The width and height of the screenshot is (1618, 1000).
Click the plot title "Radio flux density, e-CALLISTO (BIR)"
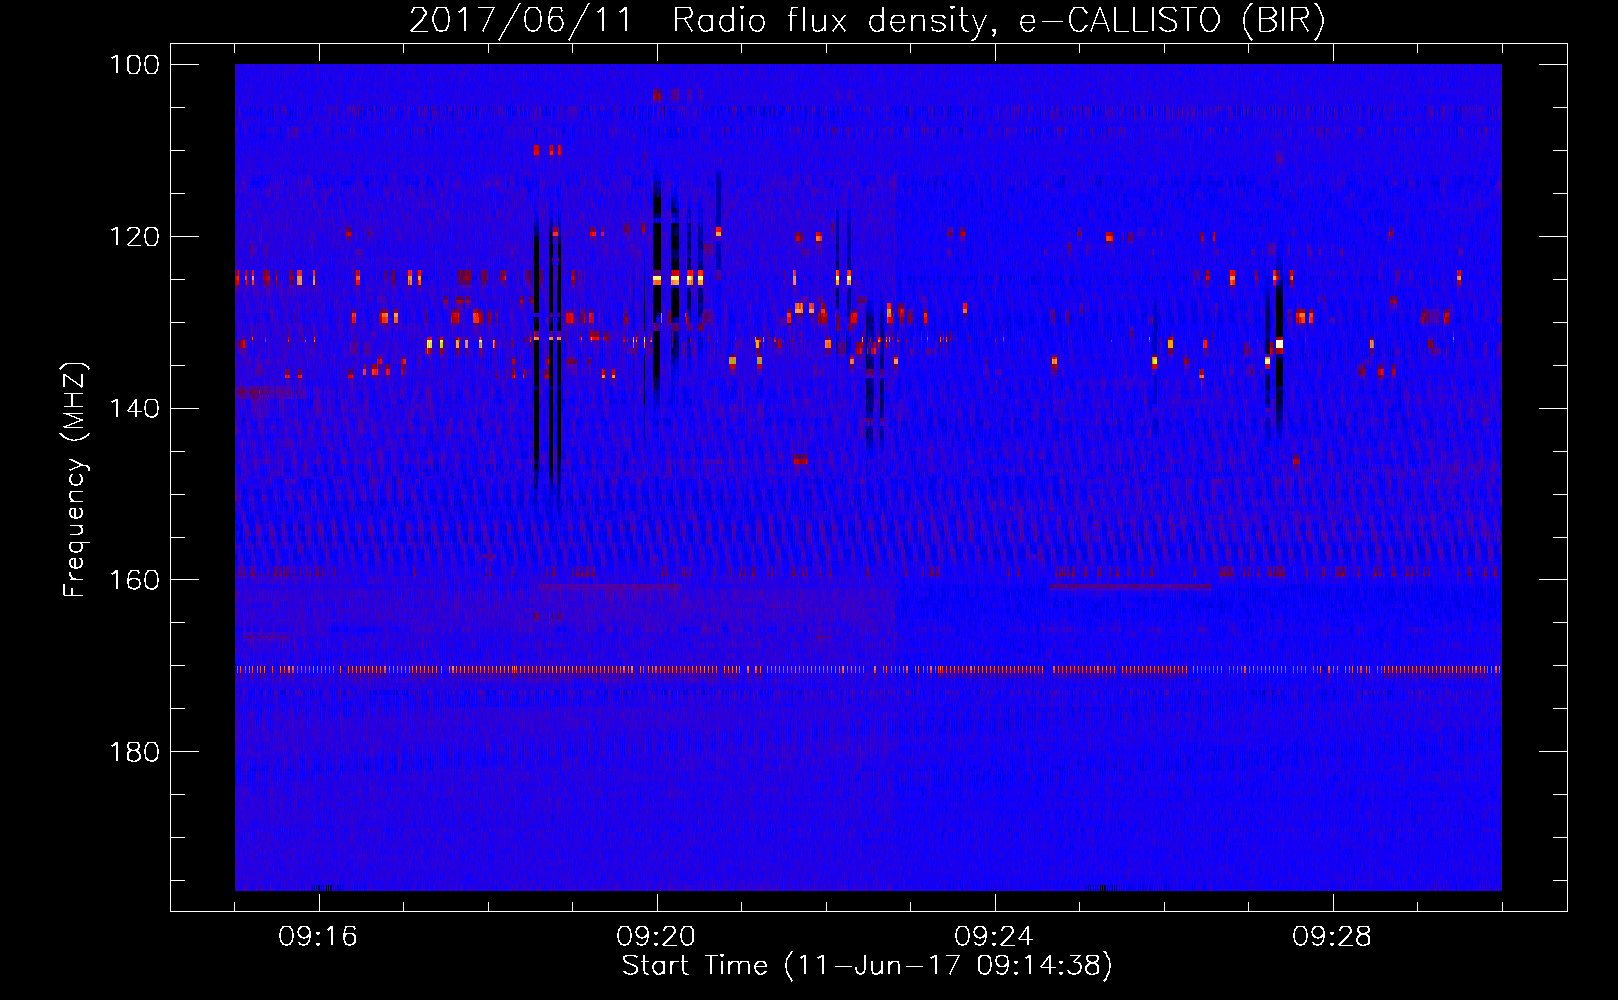click(998, 21)
